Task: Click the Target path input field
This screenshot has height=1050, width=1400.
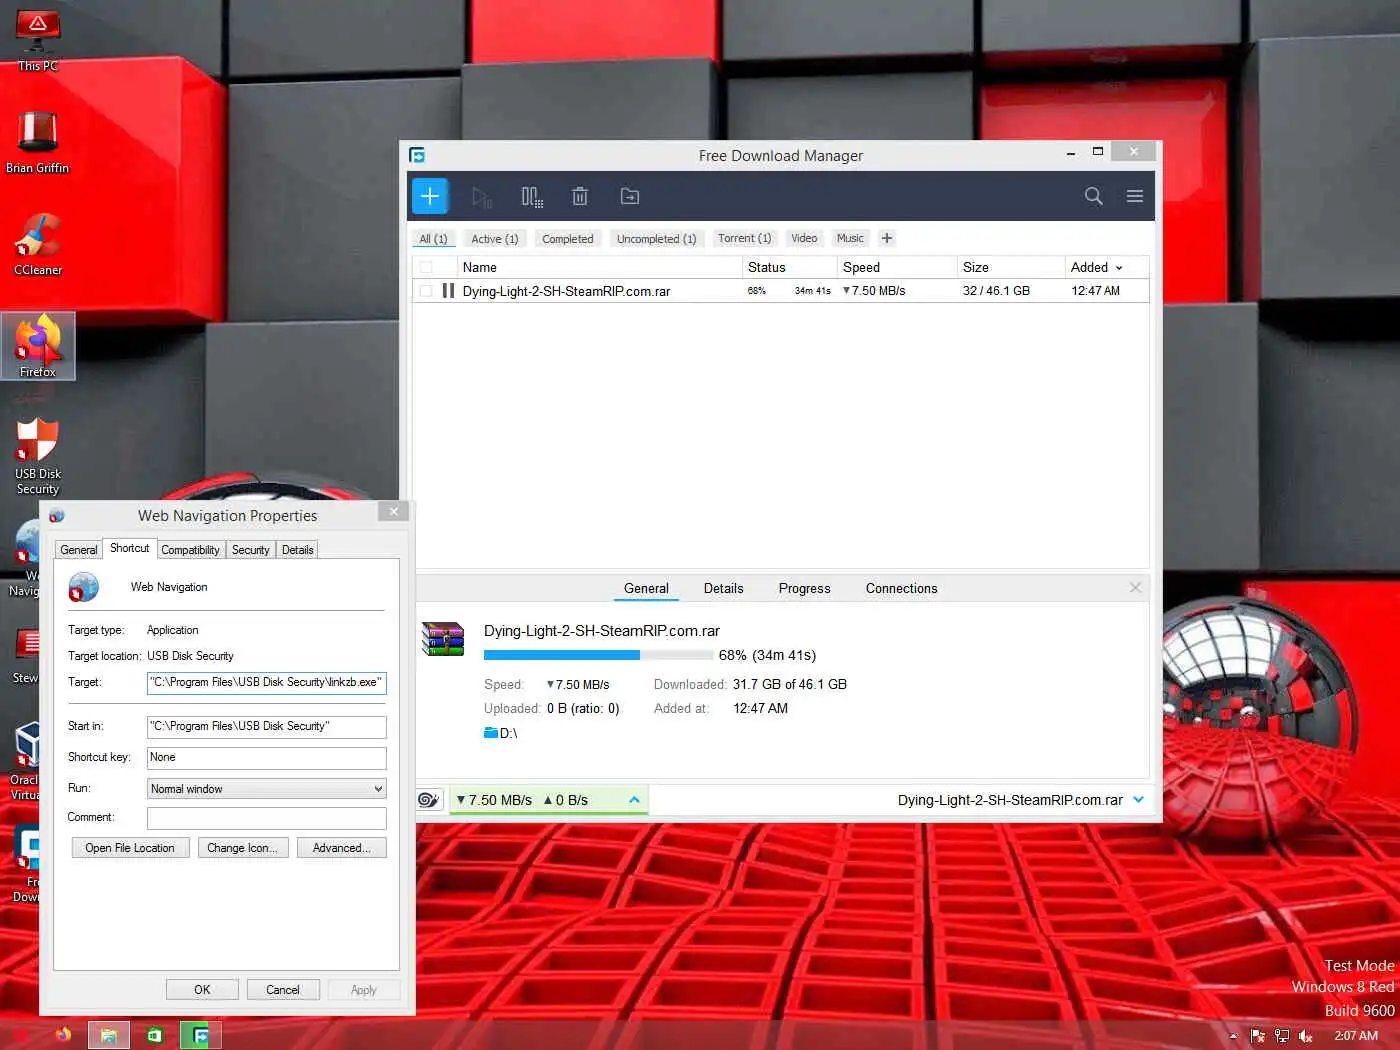Action: pos(267,682)
